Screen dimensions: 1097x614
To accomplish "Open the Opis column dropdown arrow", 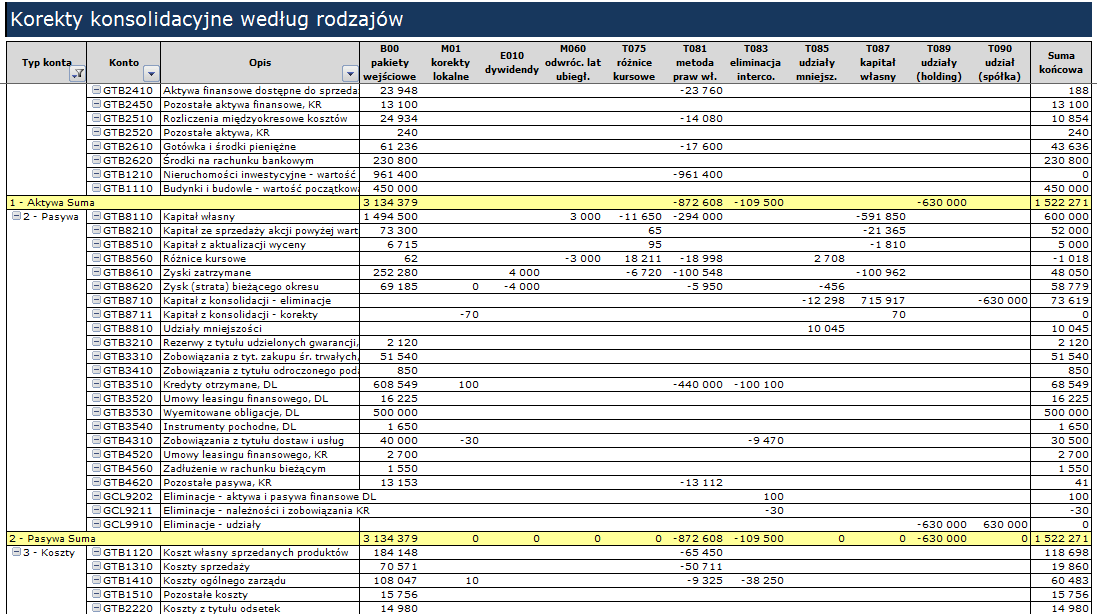I will (x=350, y=73).
